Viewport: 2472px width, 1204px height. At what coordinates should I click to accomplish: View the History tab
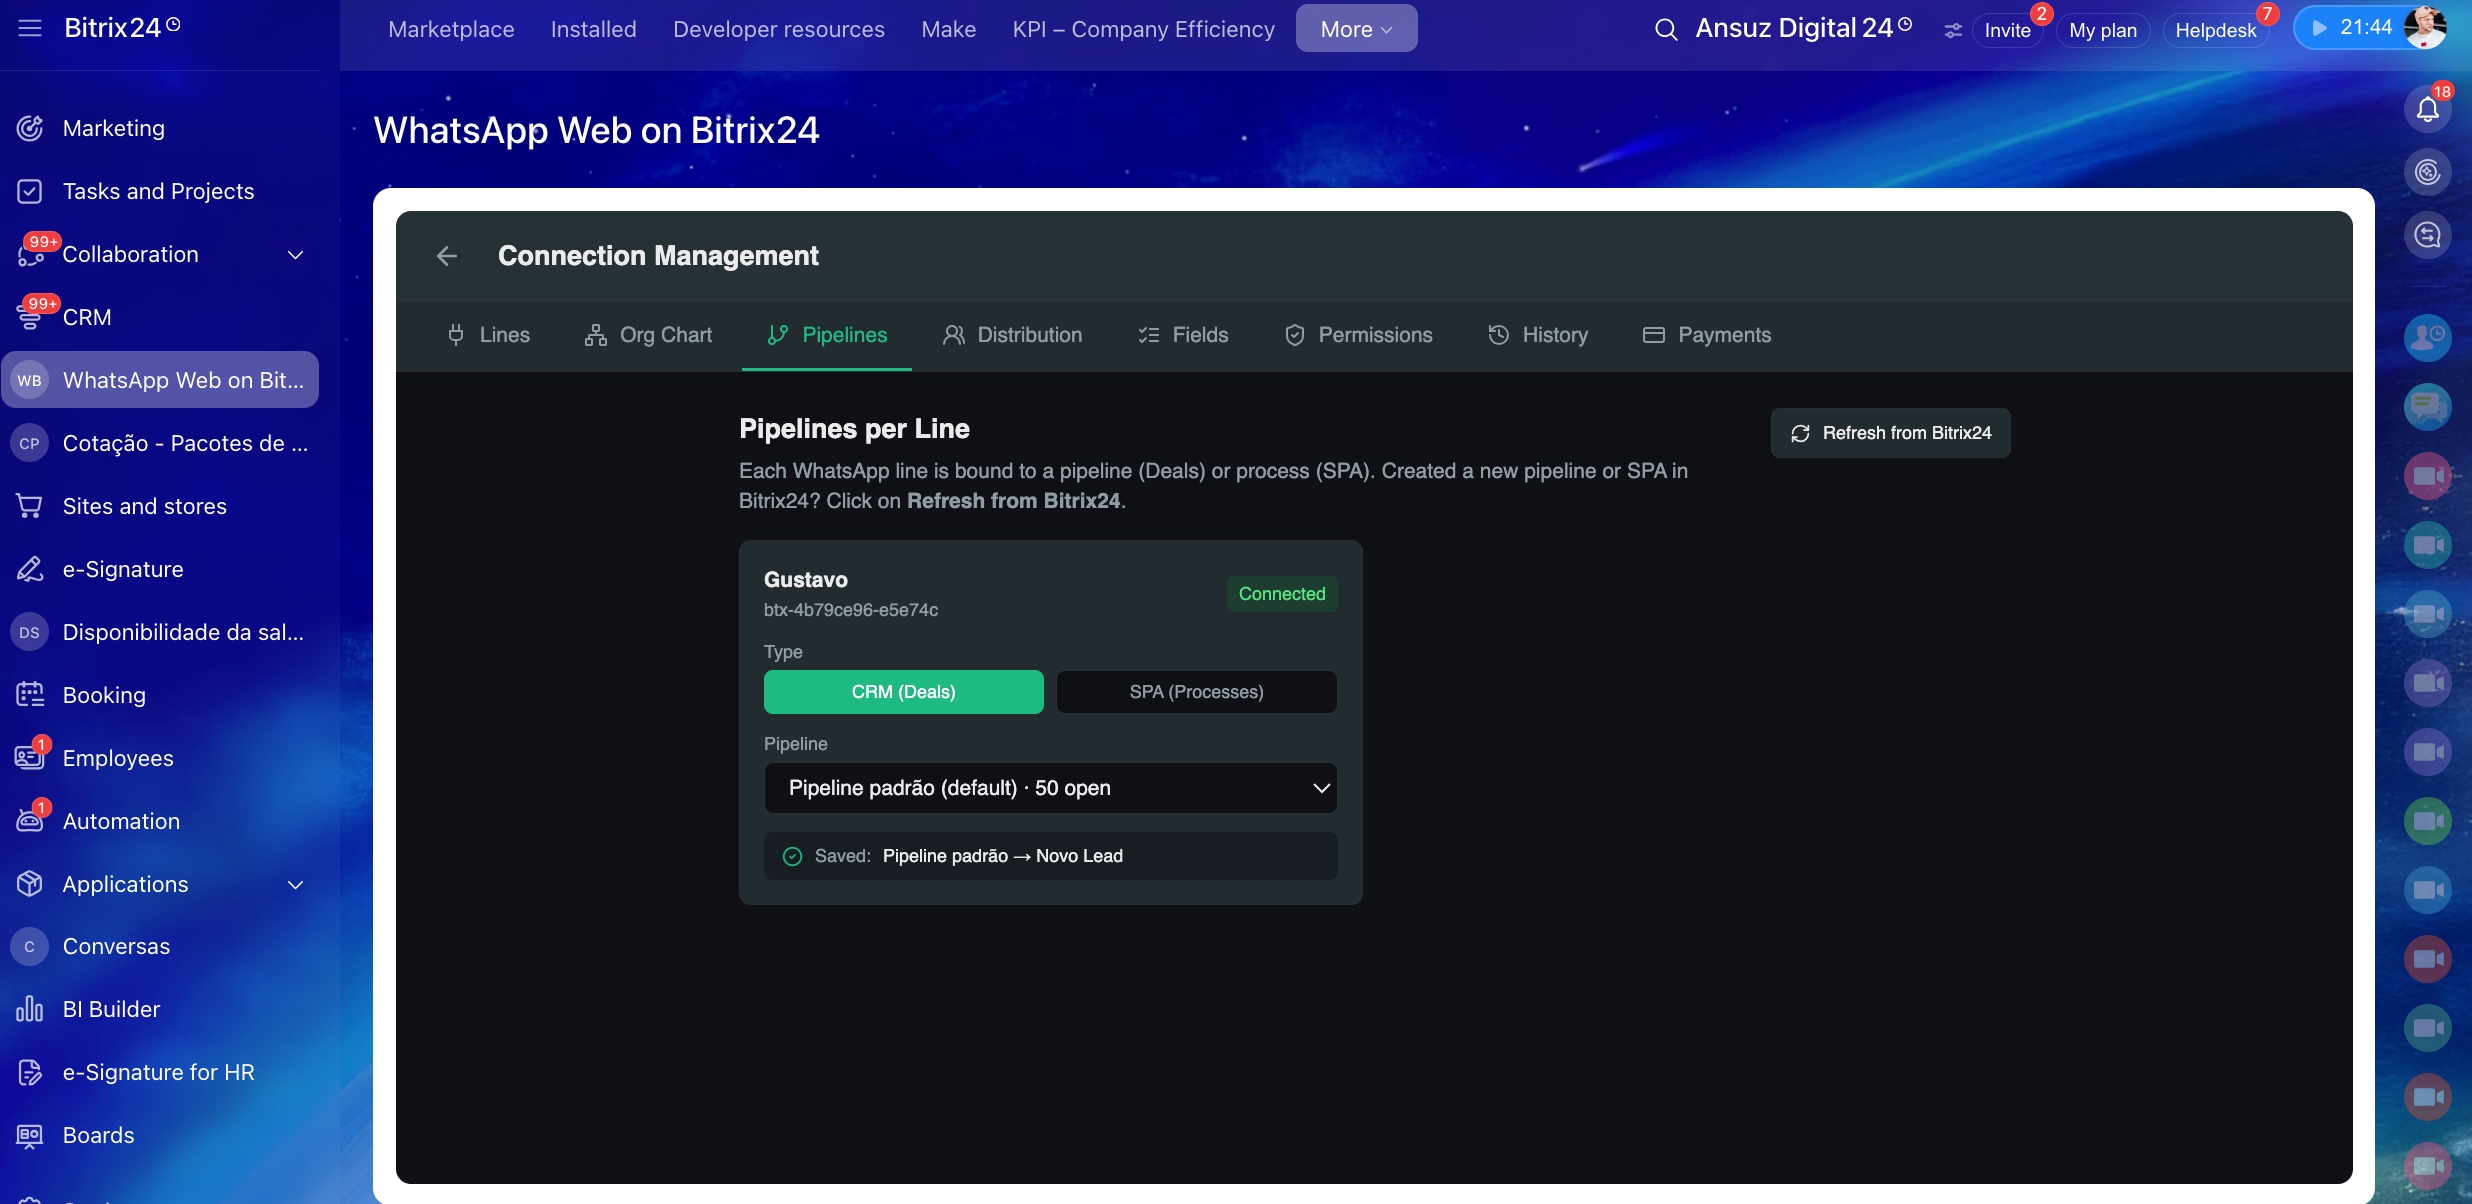[1538, 335]
